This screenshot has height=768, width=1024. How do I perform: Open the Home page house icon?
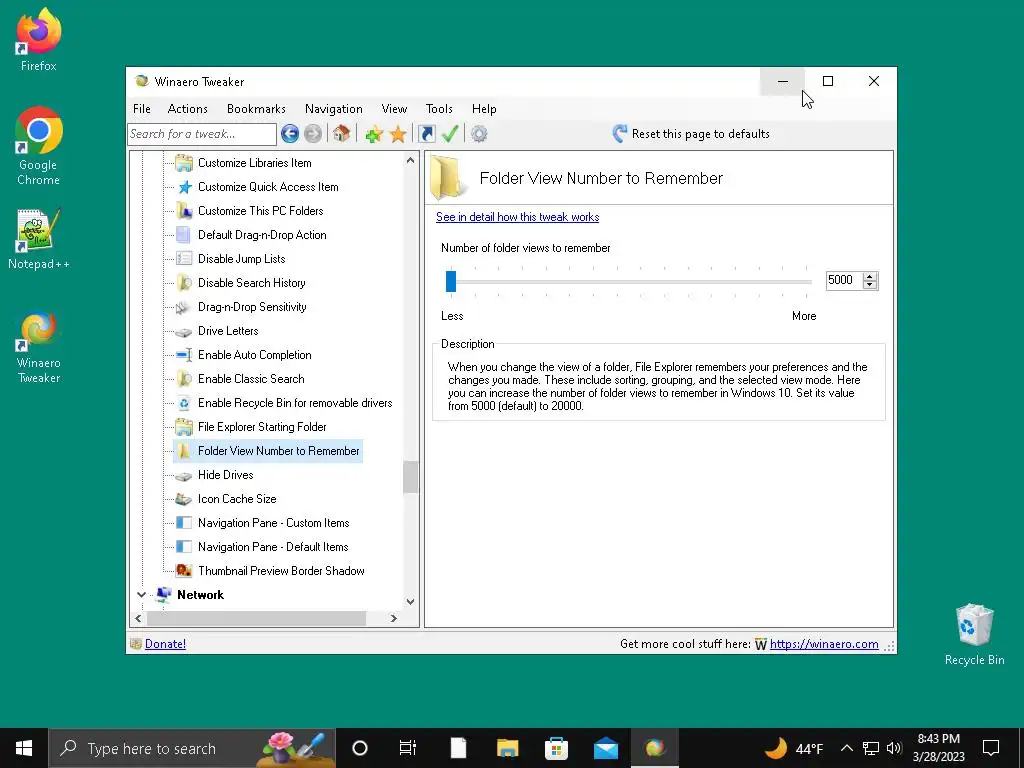tap(341, 133)
